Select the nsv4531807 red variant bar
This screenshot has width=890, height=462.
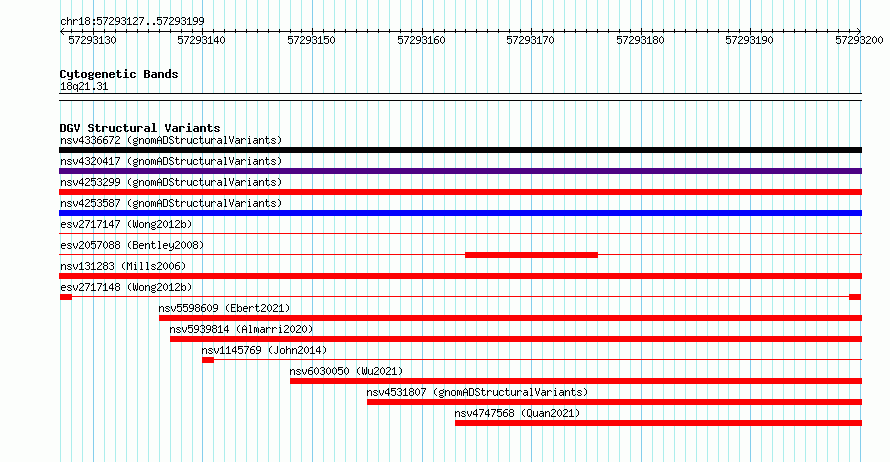614,402
